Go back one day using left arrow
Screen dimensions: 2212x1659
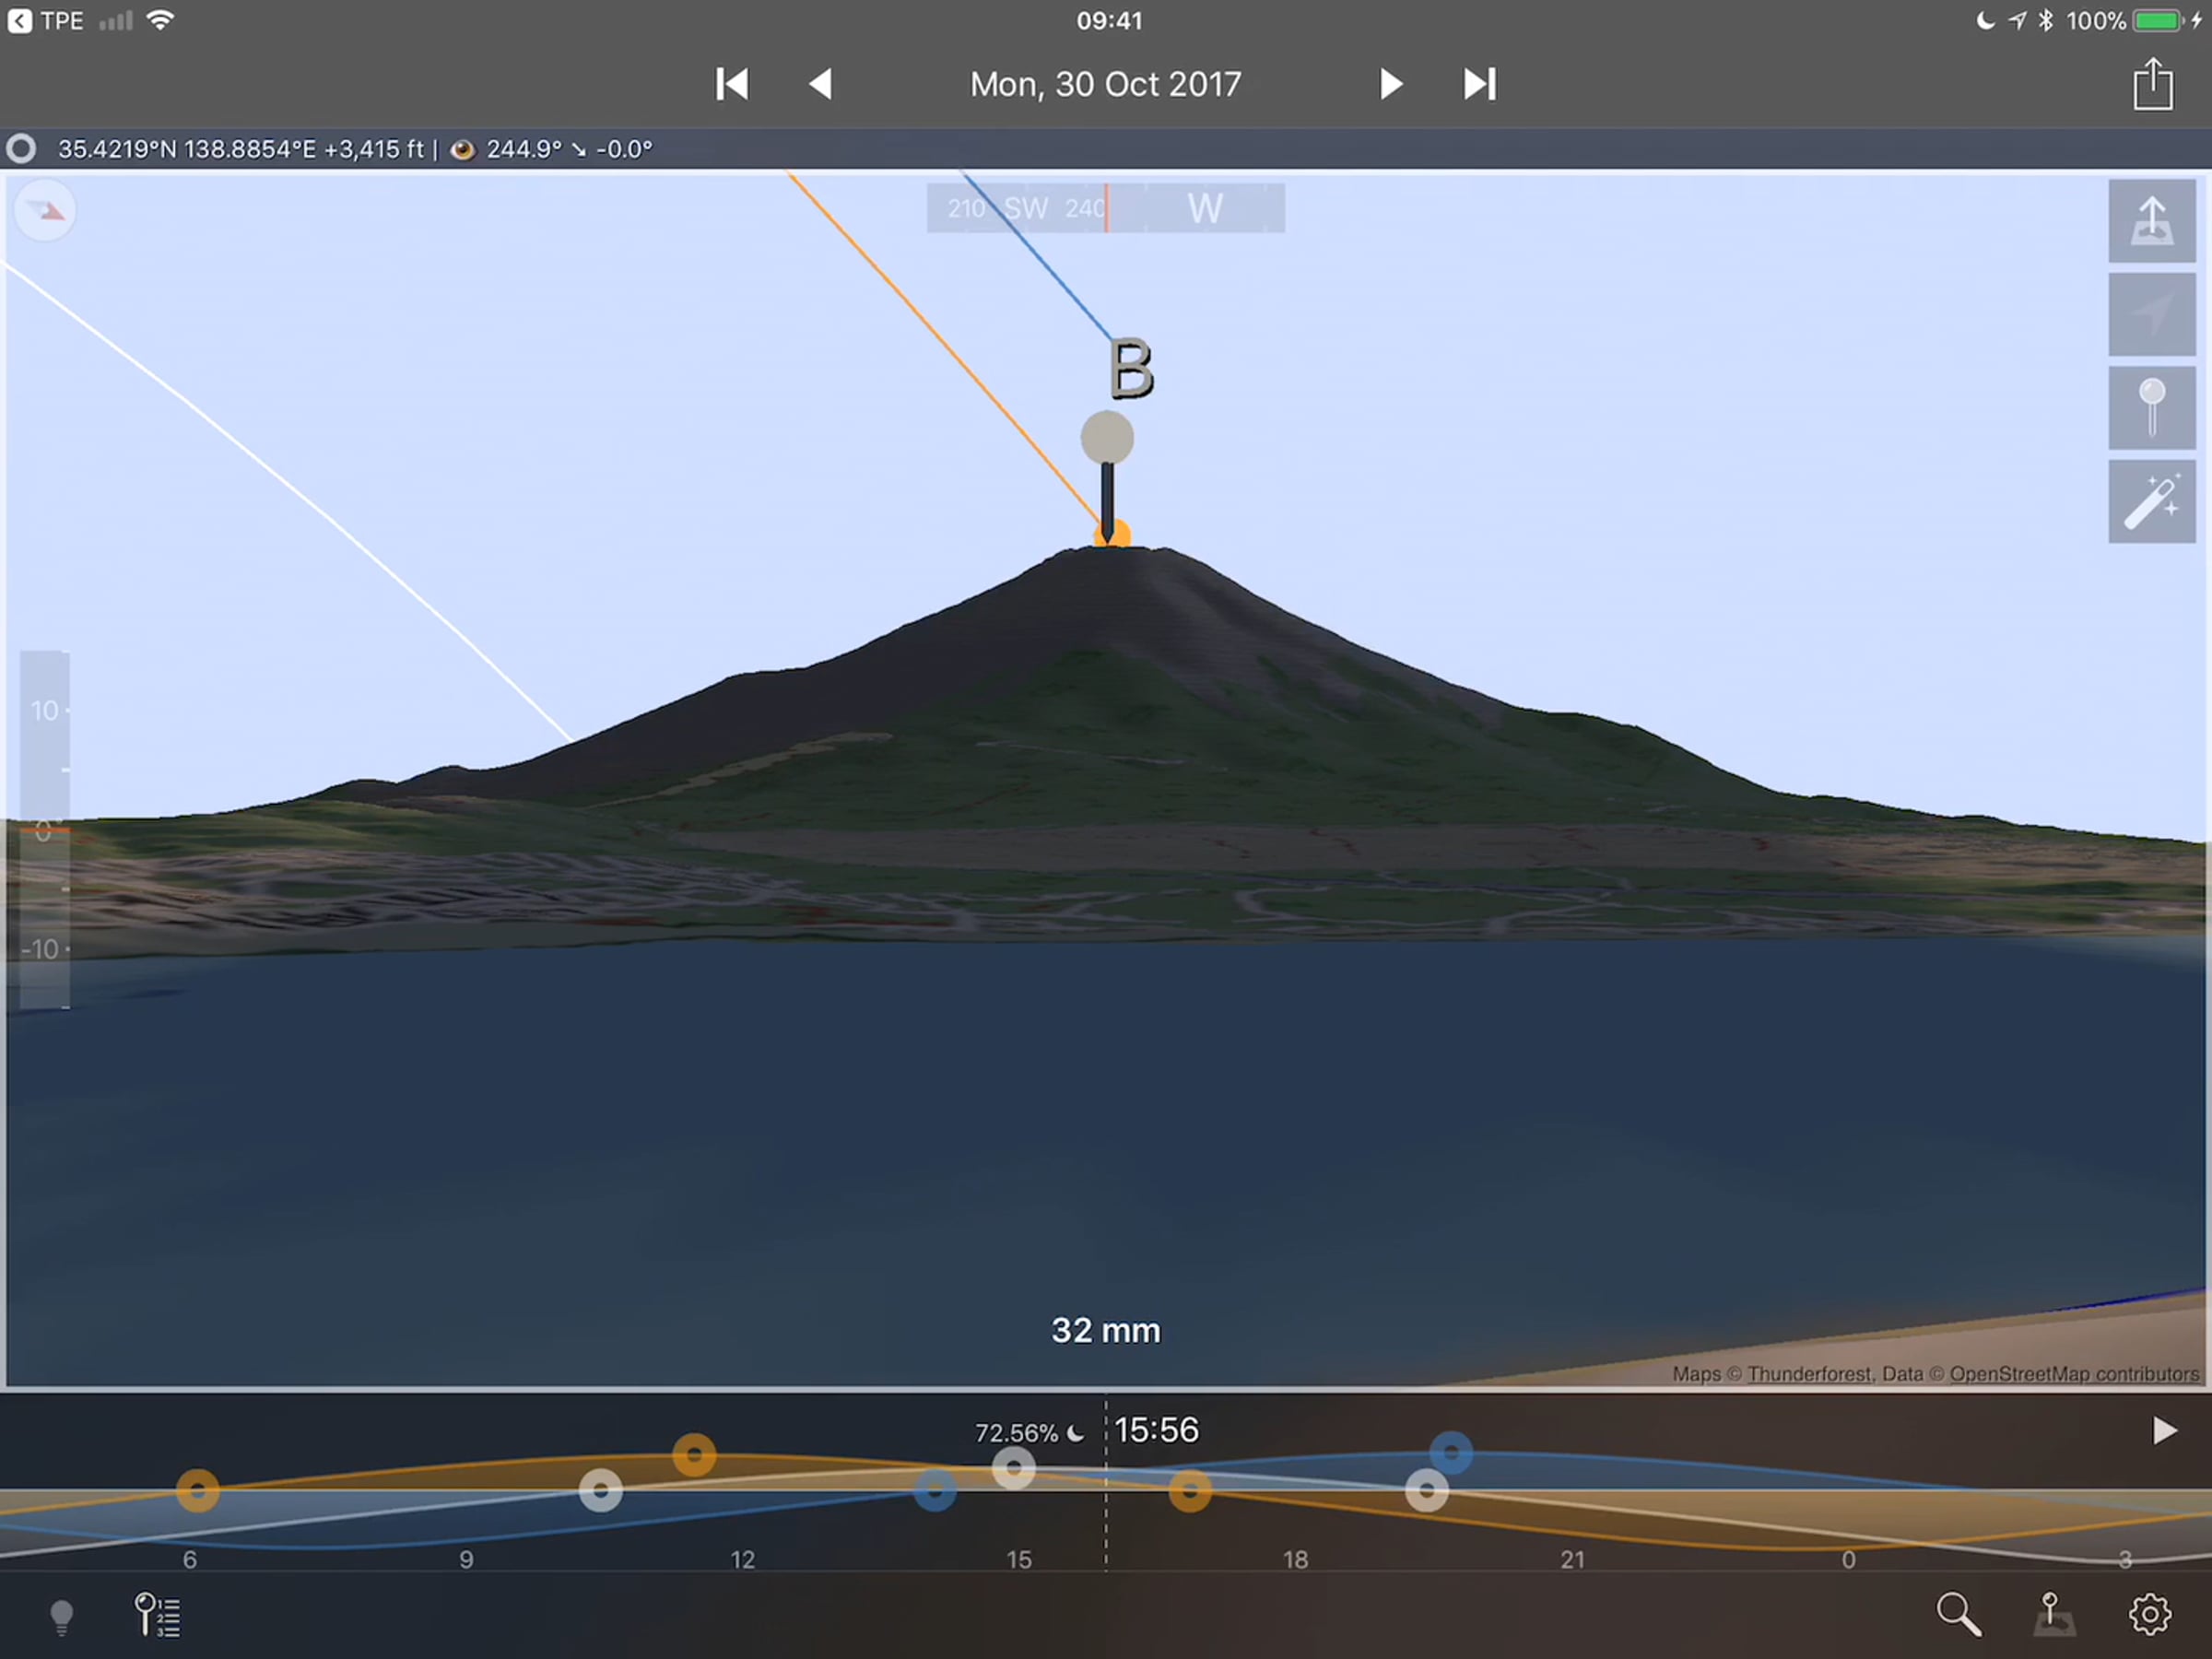coord(820,84)
